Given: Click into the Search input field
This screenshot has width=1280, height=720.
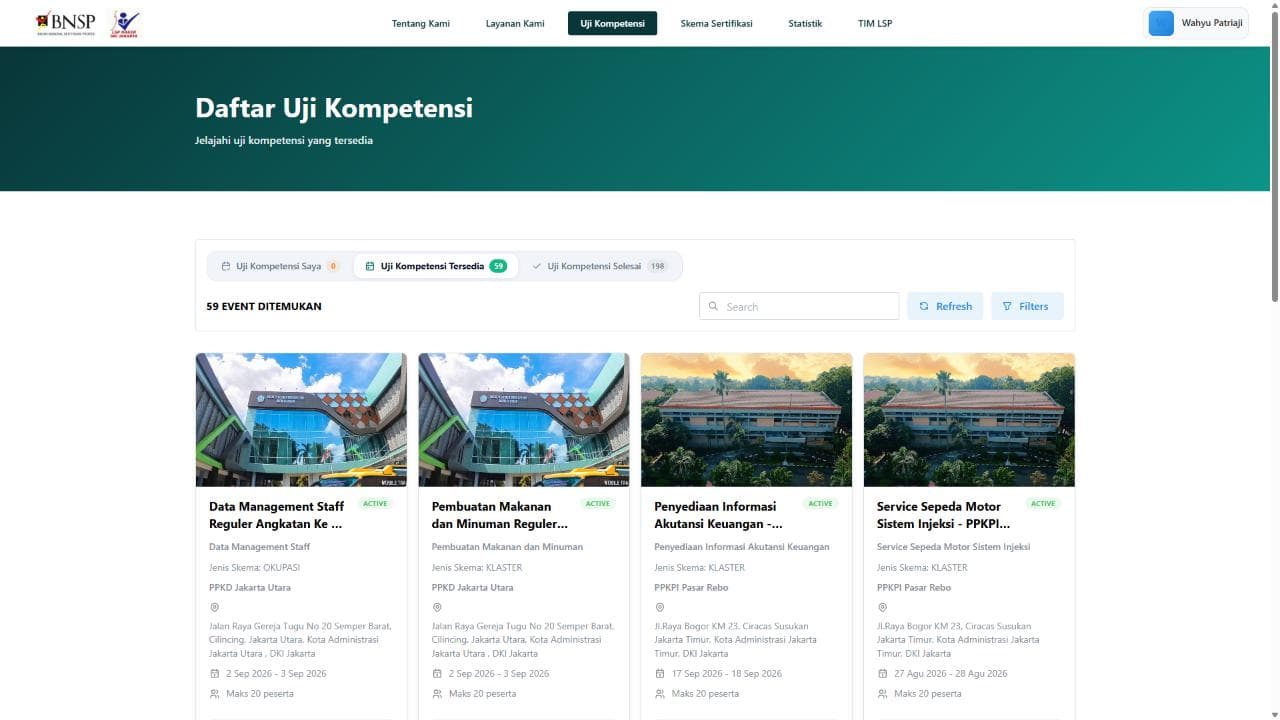Looking at the screenshot, I should pyautogui.click(x=799, y=306).
